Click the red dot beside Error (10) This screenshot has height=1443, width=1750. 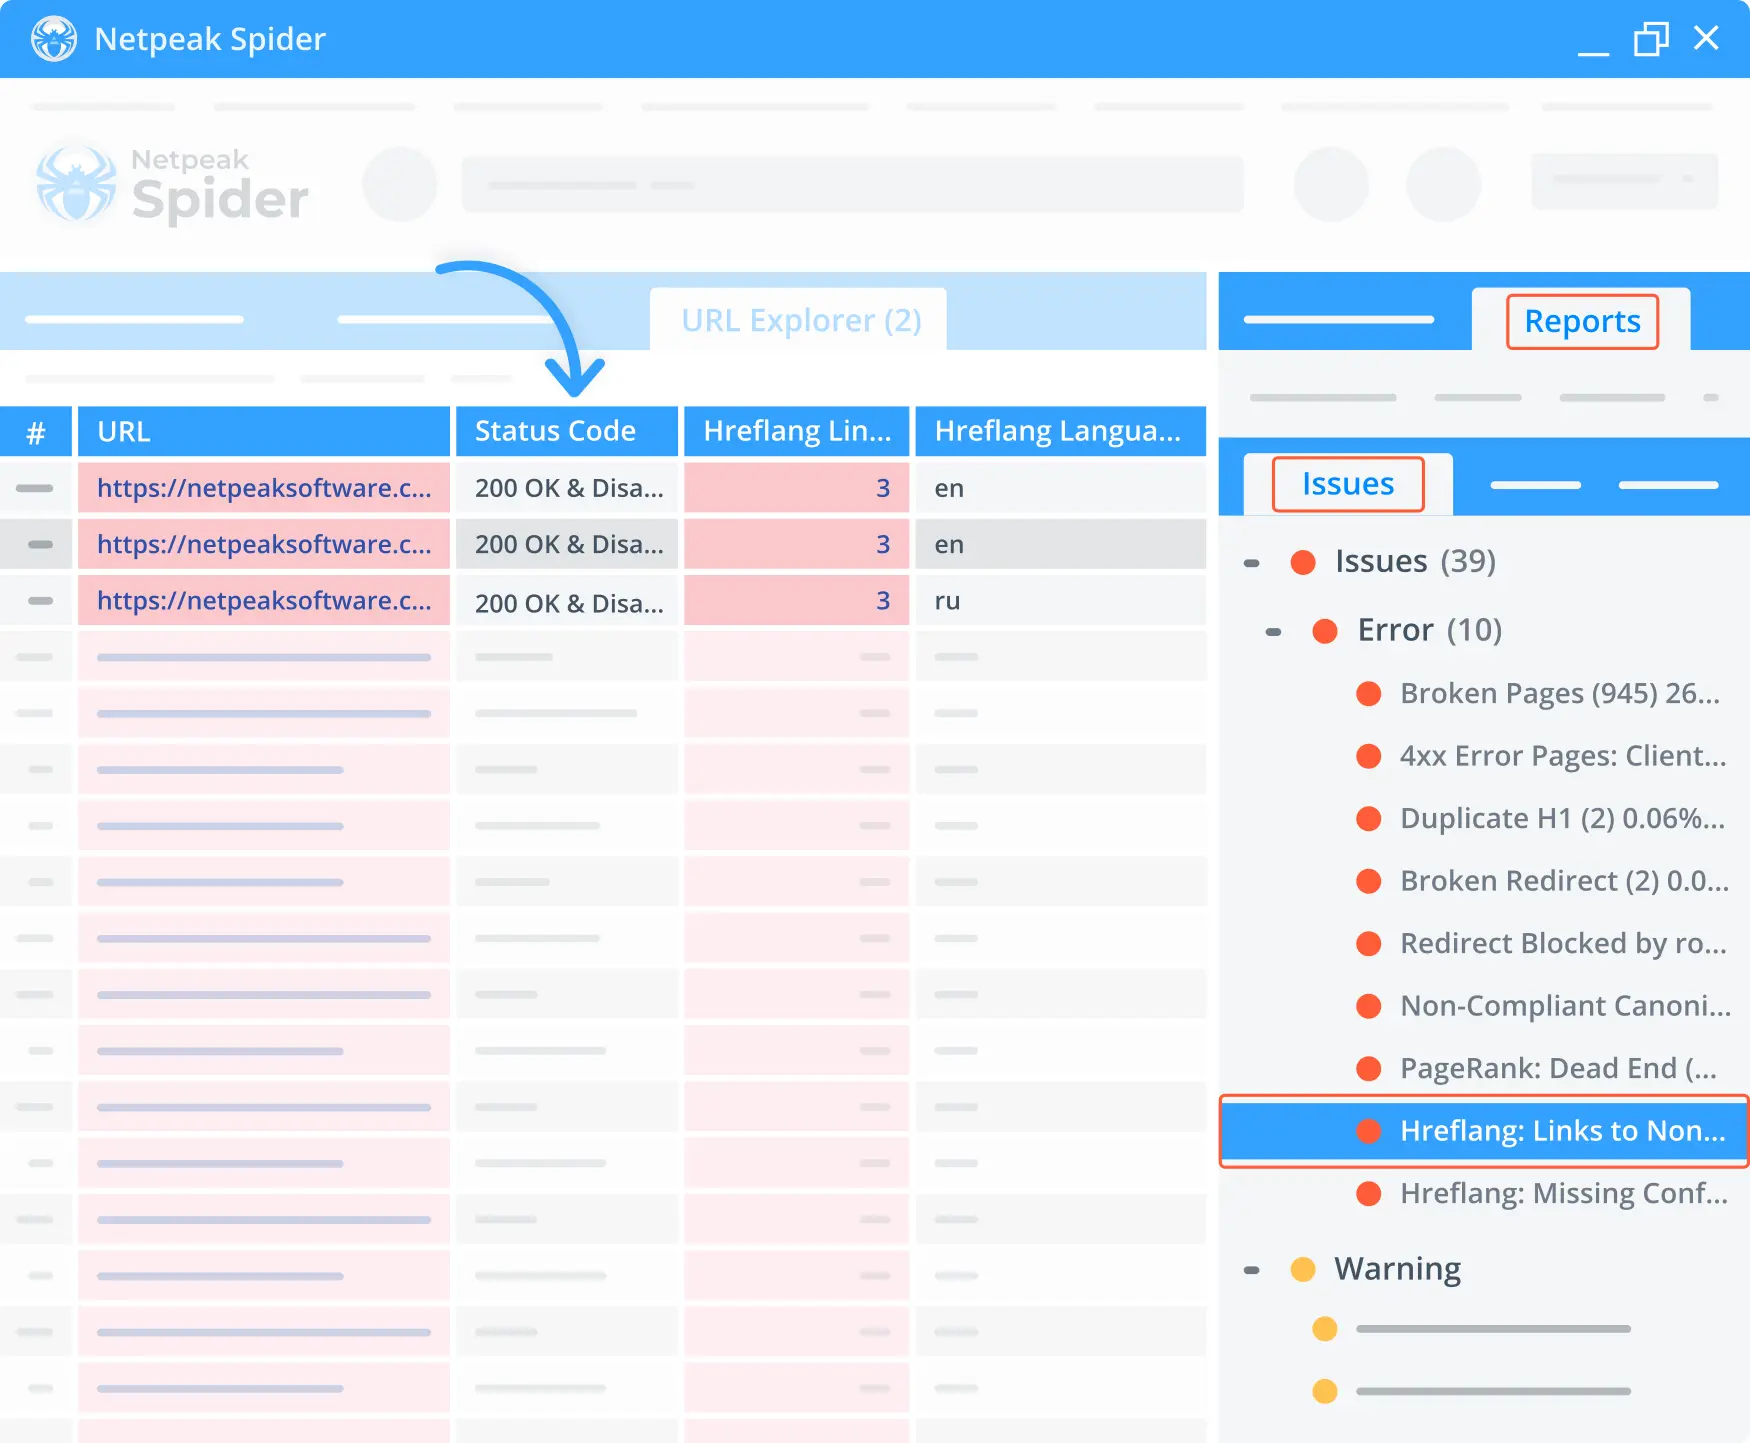click(1325, 630)
